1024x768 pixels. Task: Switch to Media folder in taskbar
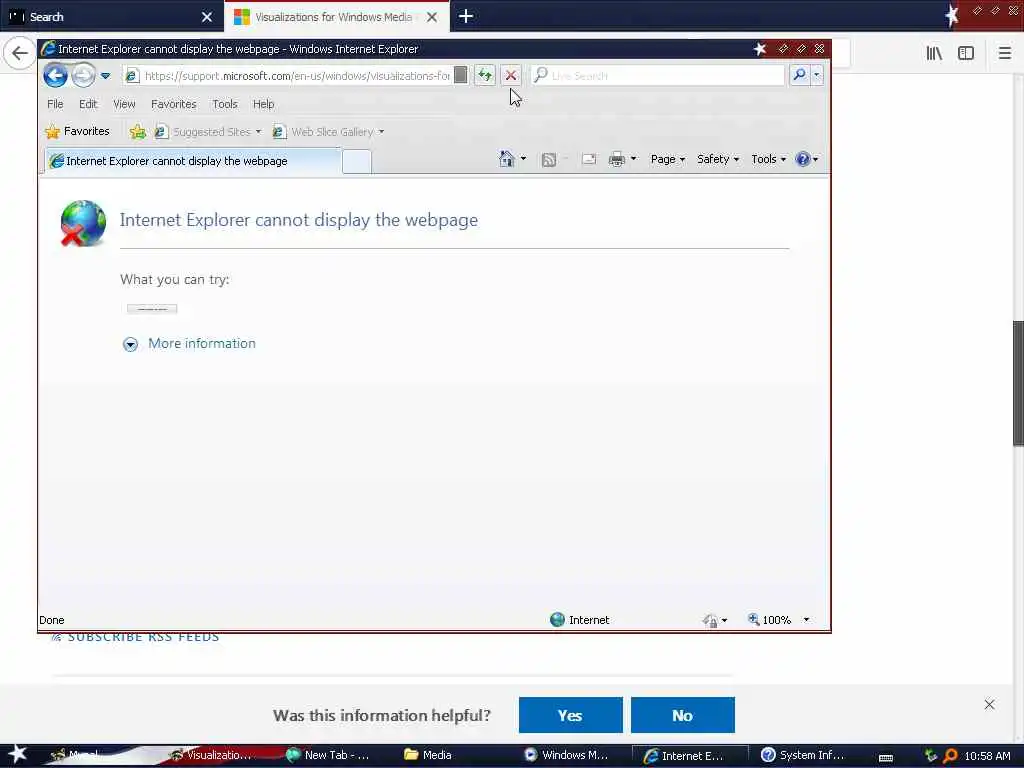[x=428, y=755]
